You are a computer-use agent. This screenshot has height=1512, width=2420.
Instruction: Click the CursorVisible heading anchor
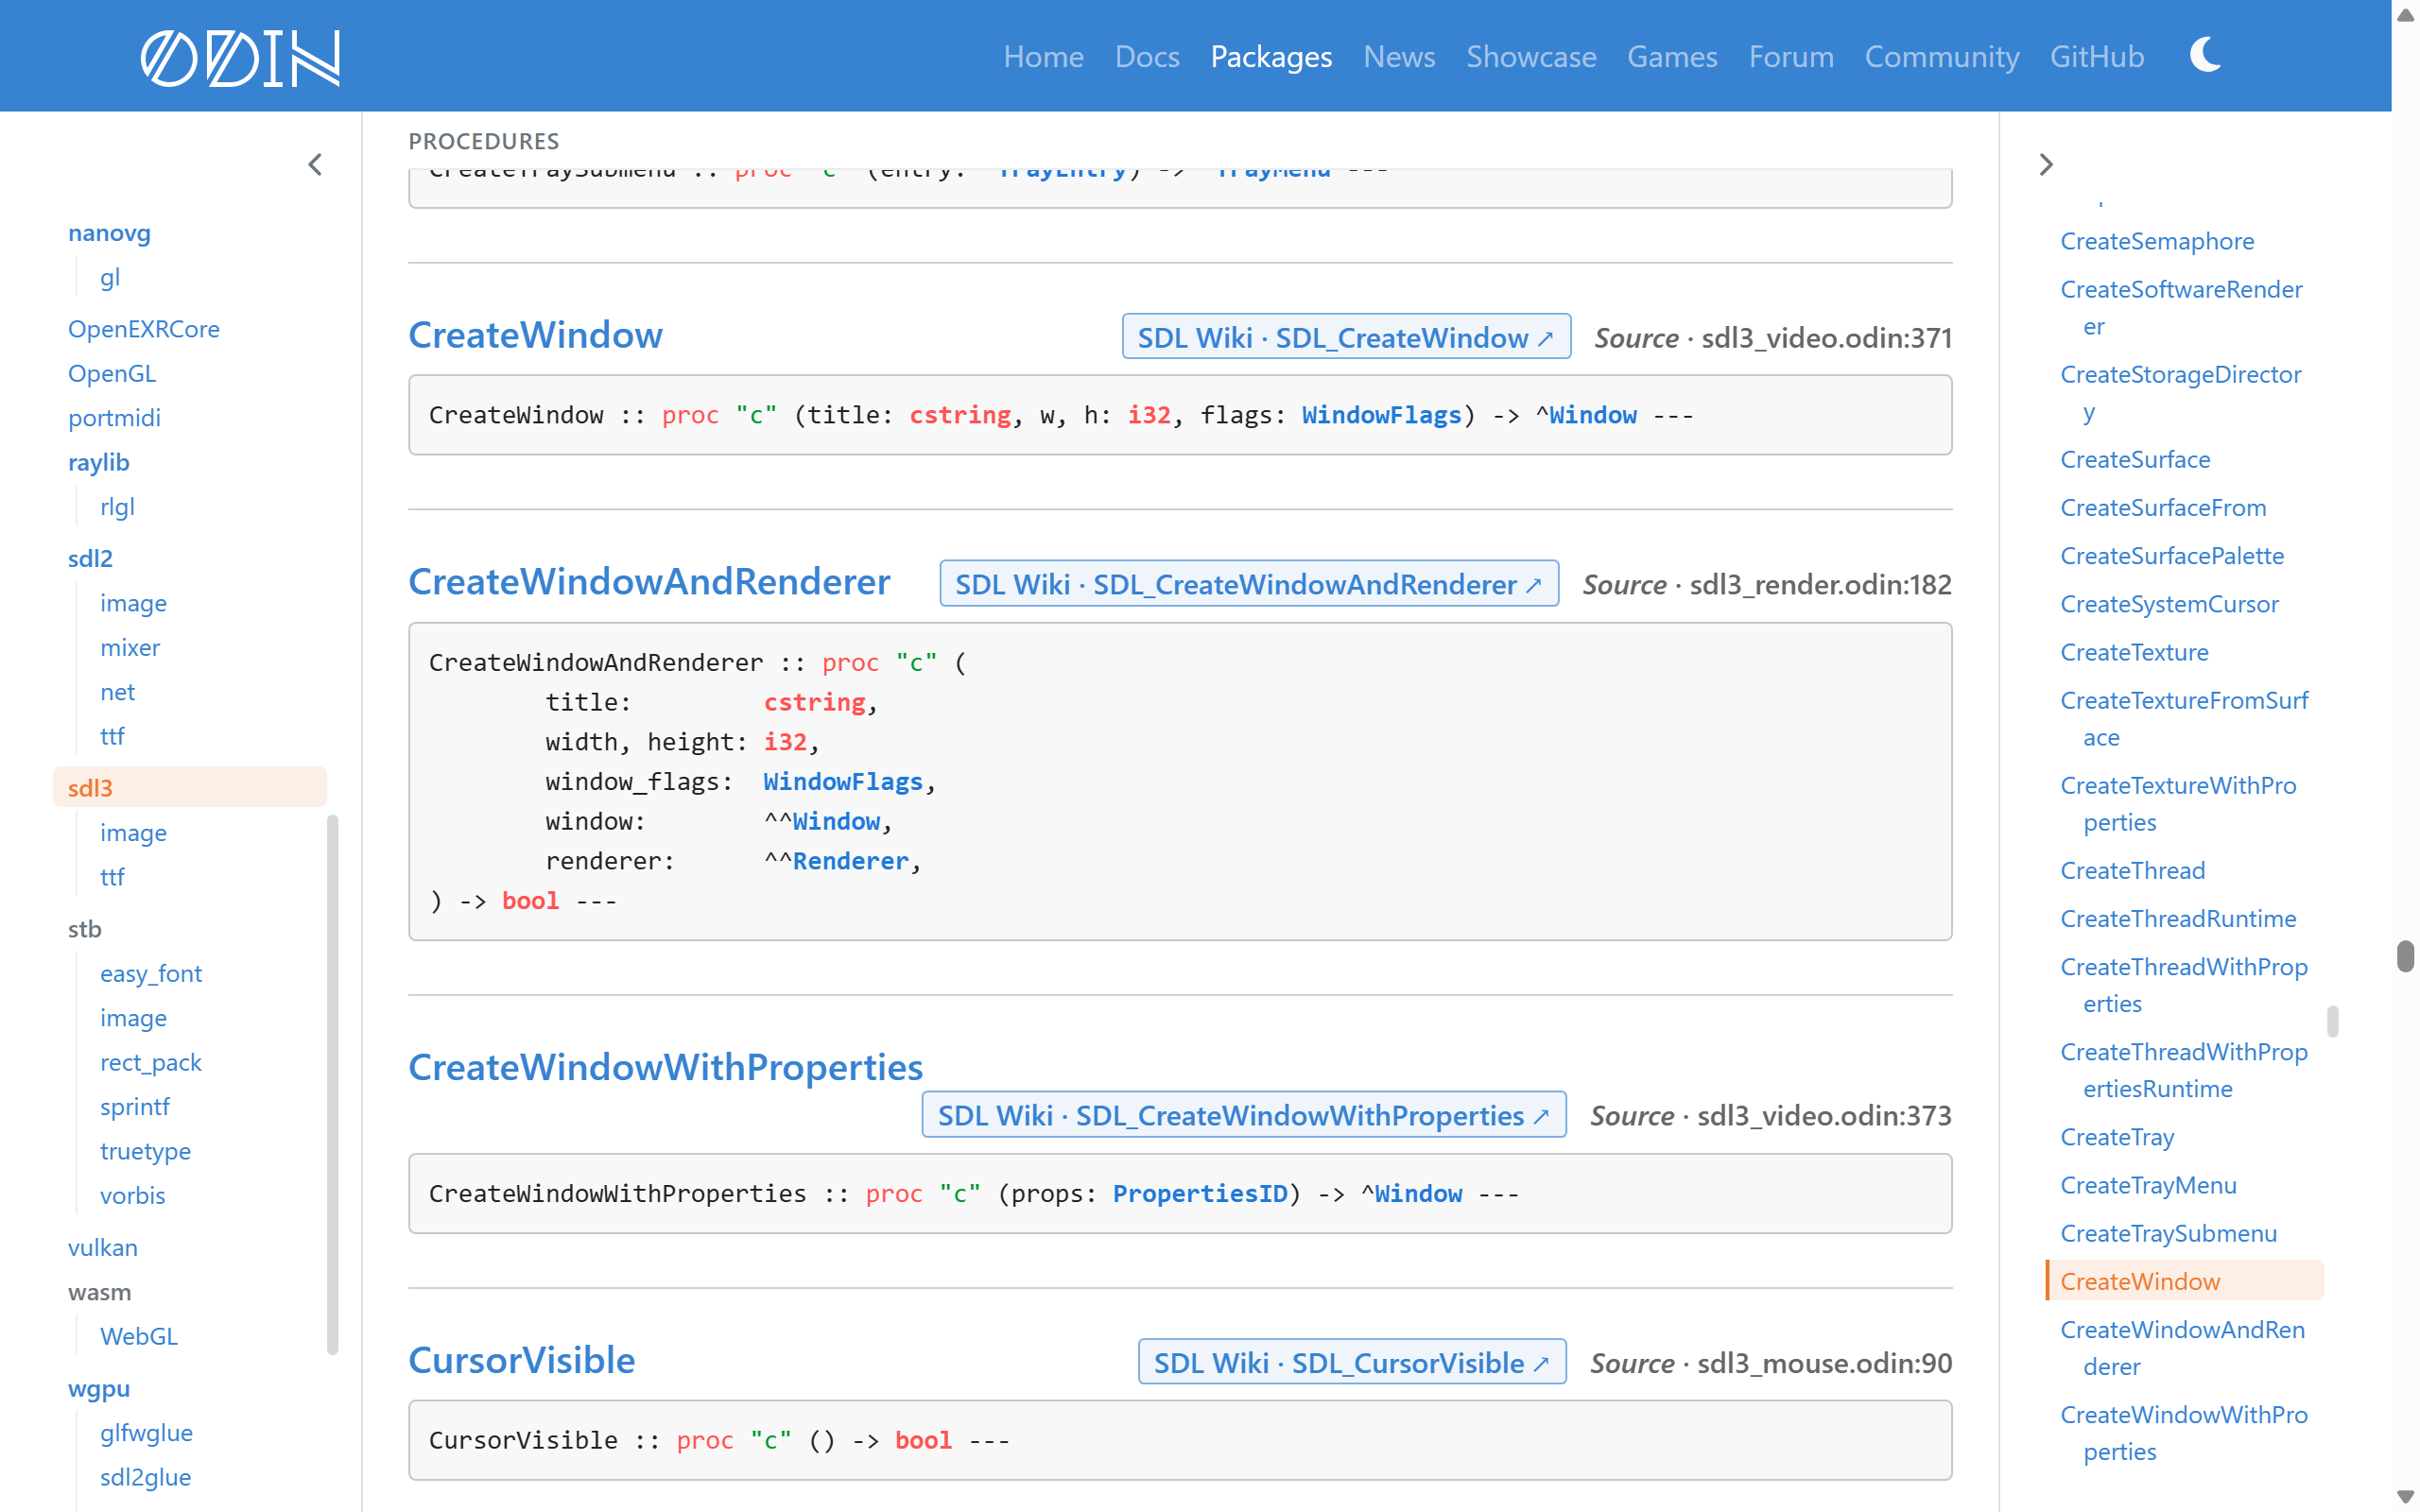click(x=521, y=1359)
